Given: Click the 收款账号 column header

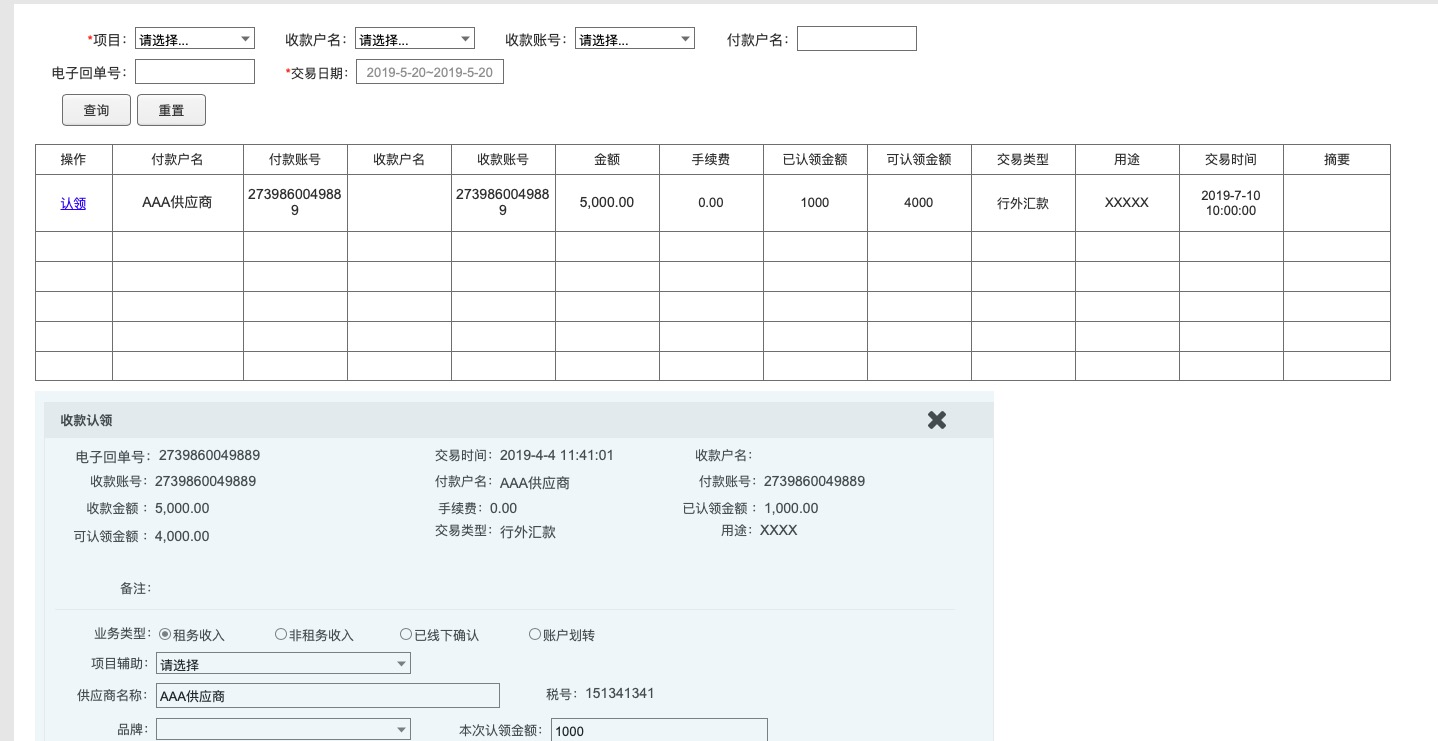Looking at the screenshot, I should tap(503, 160).
